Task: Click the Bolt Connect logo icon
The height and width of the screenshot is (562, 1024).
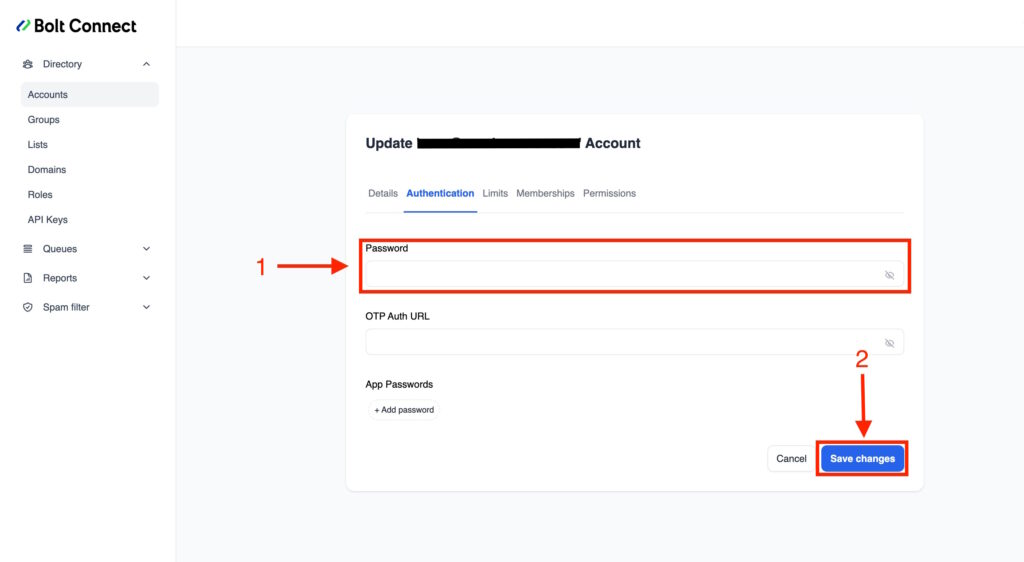Action: (23, 26)
